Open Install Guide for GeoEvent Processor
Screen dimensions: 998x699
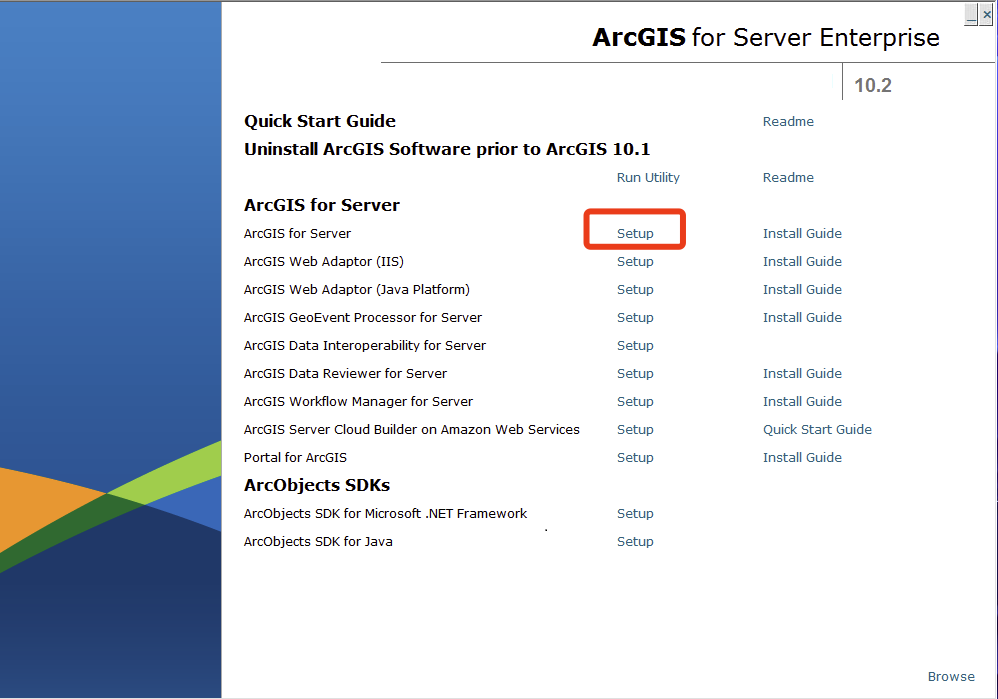pyautogui.click(x=802, y=318)
